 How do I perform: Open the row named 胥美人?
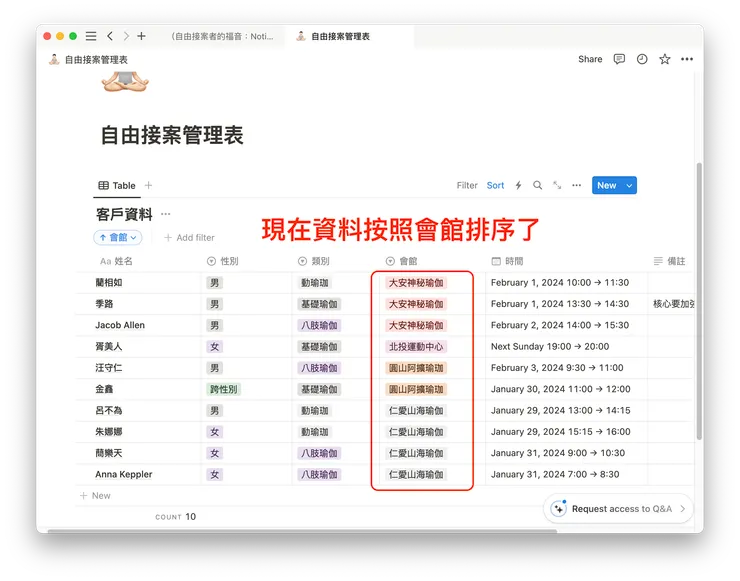click(109, 346)
